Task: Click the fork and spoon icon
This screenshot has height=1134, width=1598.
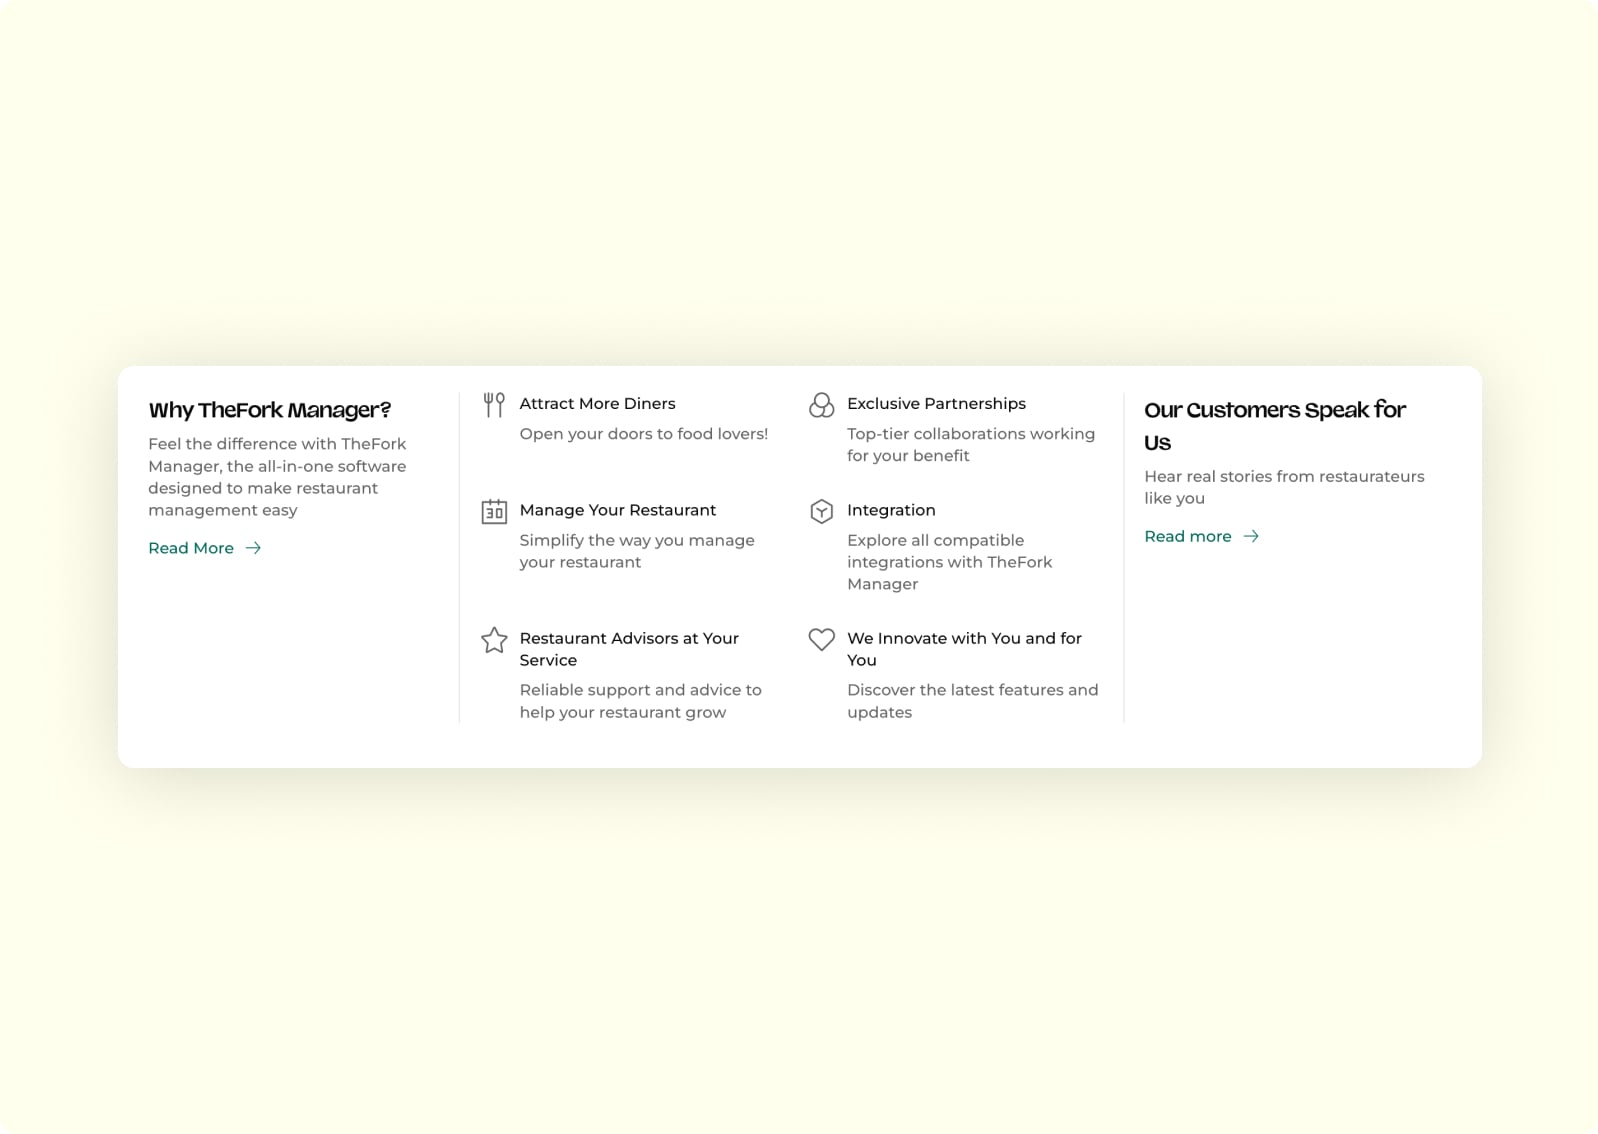Action: tap(494, 405)
